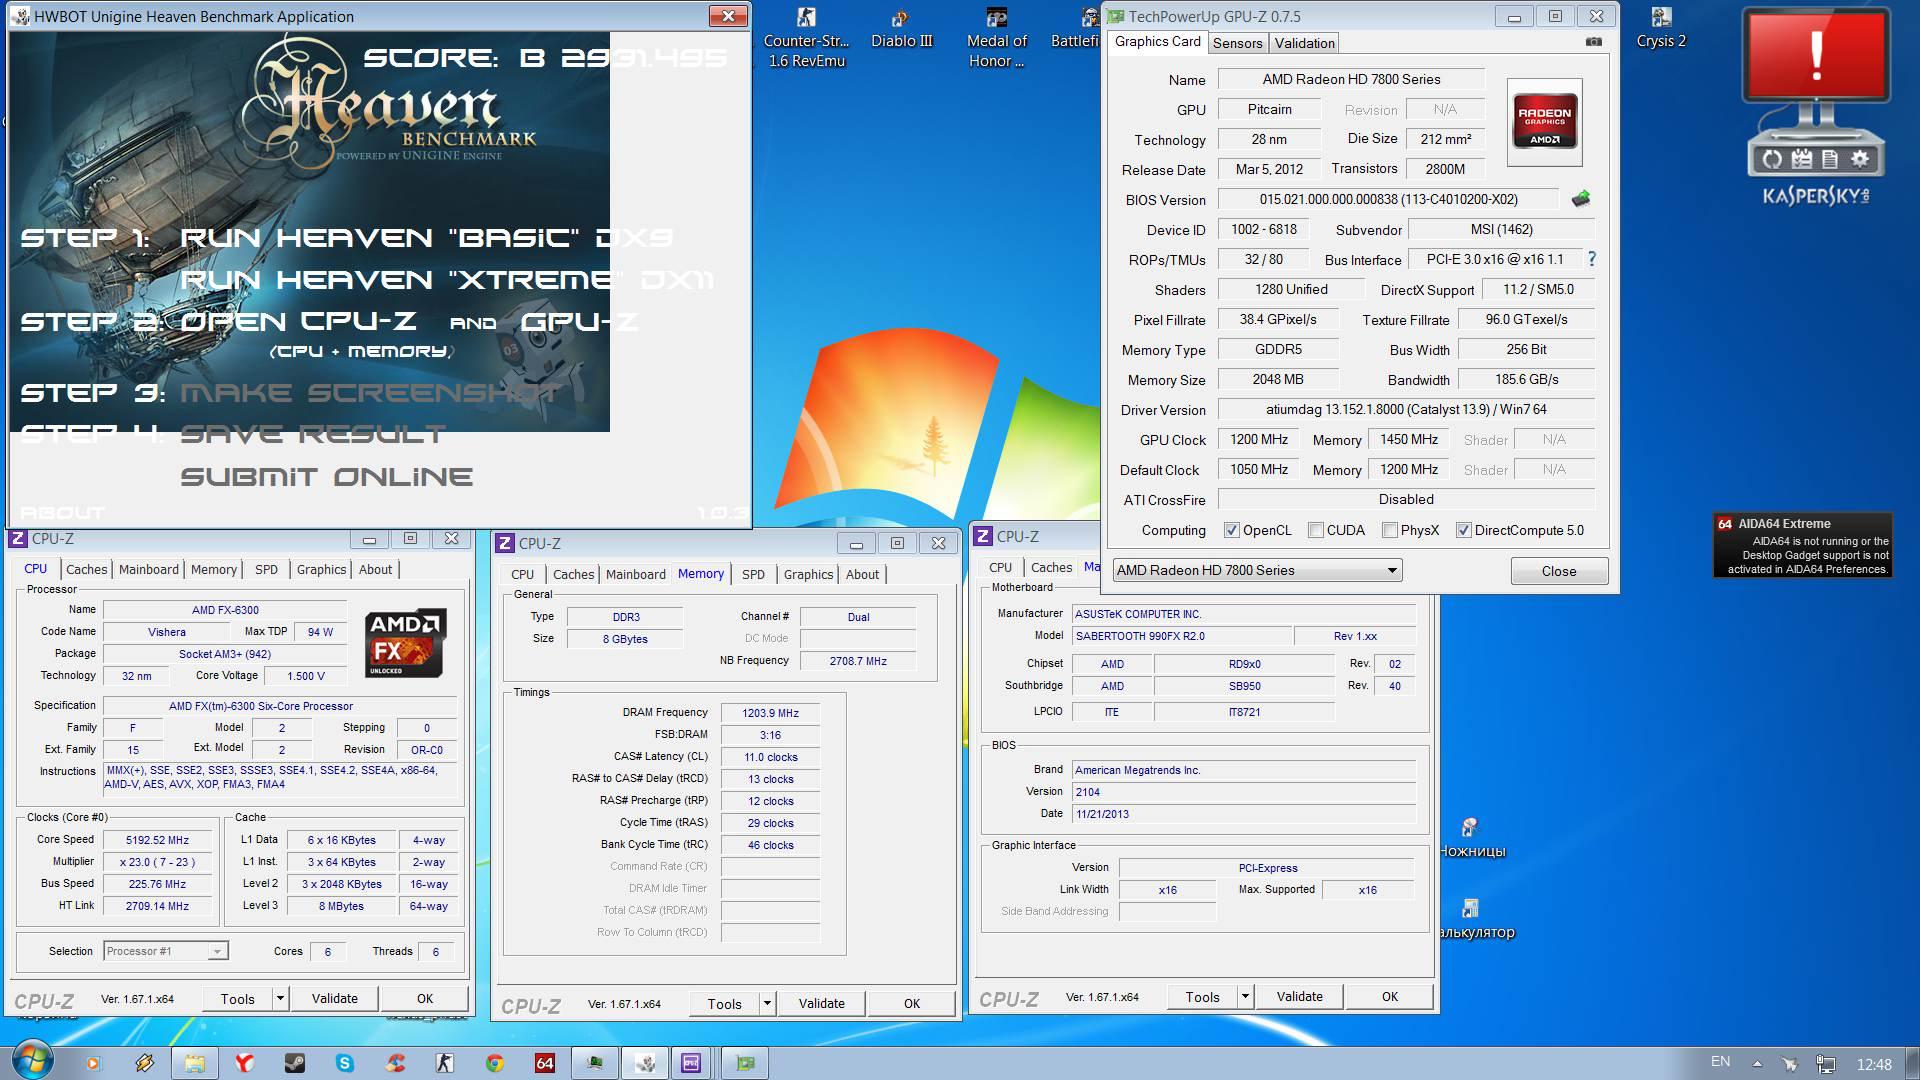Click the Bus Interface question mark in GPU-Z
This screenshot has width=1920, height=1080.
point(1591,259)
